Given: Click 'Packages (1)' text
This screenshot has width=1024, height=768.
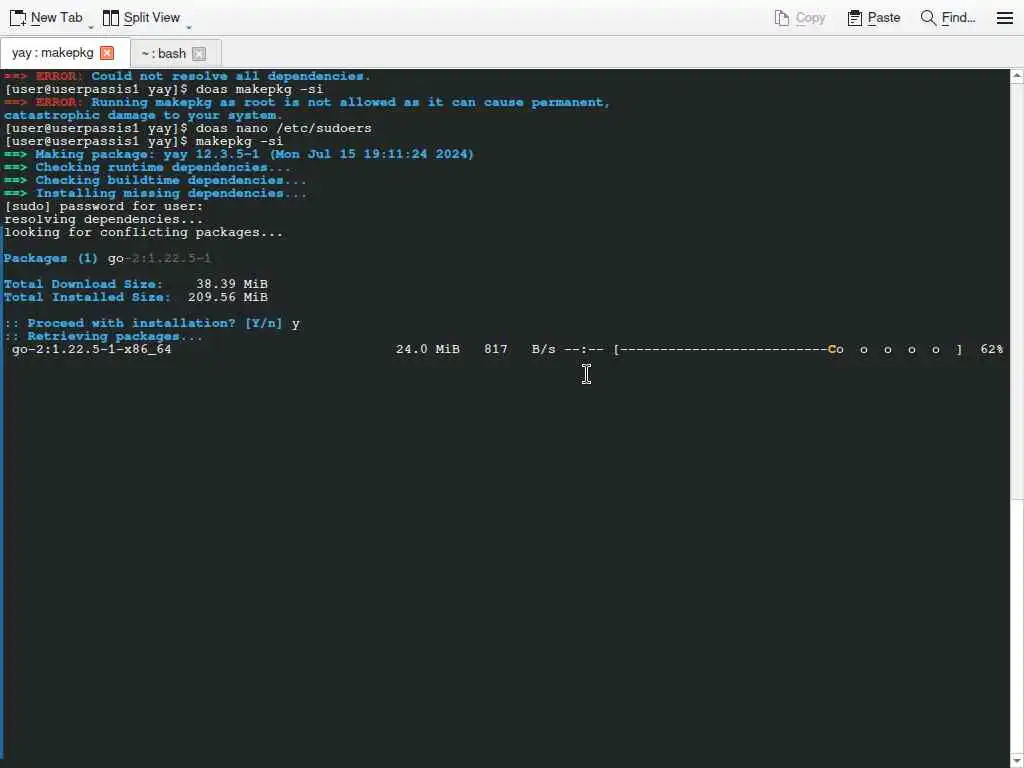Looking at the screenshot, I should [x=51, y=259].
